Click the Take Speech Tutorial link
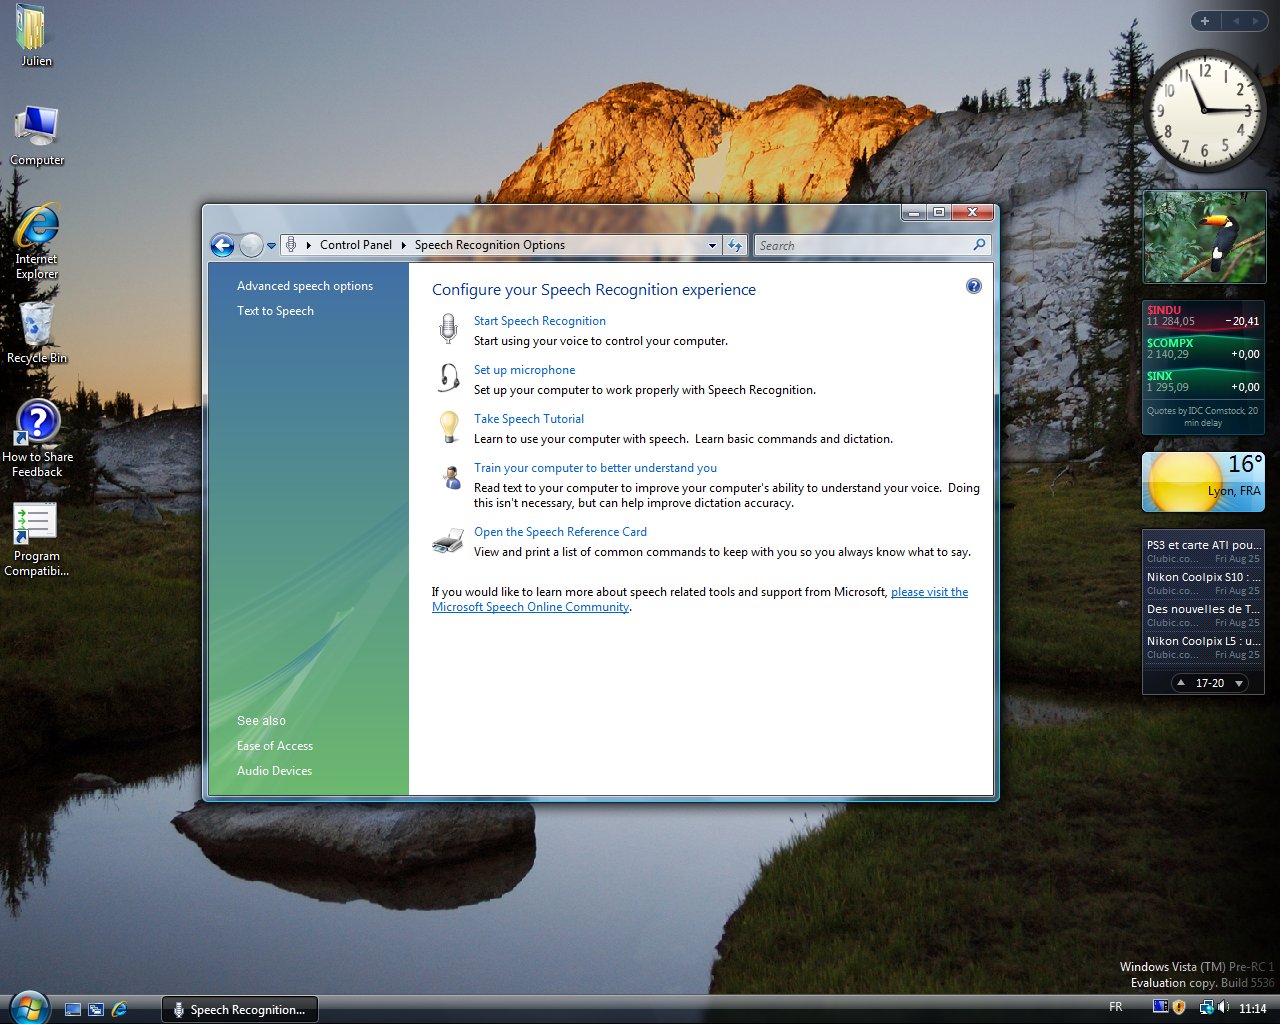The image size is (1280, 1024). 529,419
